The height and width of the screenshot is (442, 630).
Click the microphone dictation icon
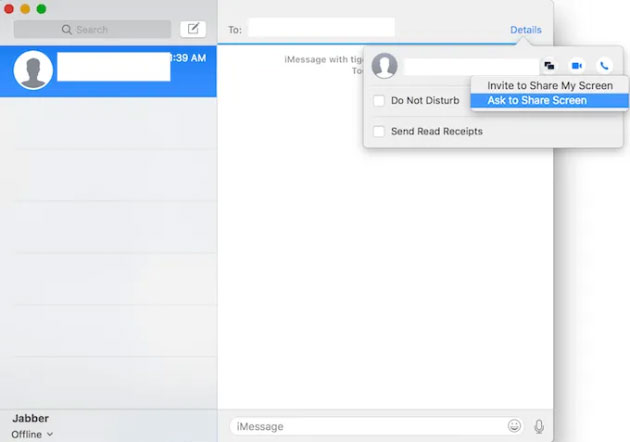click(x=539, y=426)
